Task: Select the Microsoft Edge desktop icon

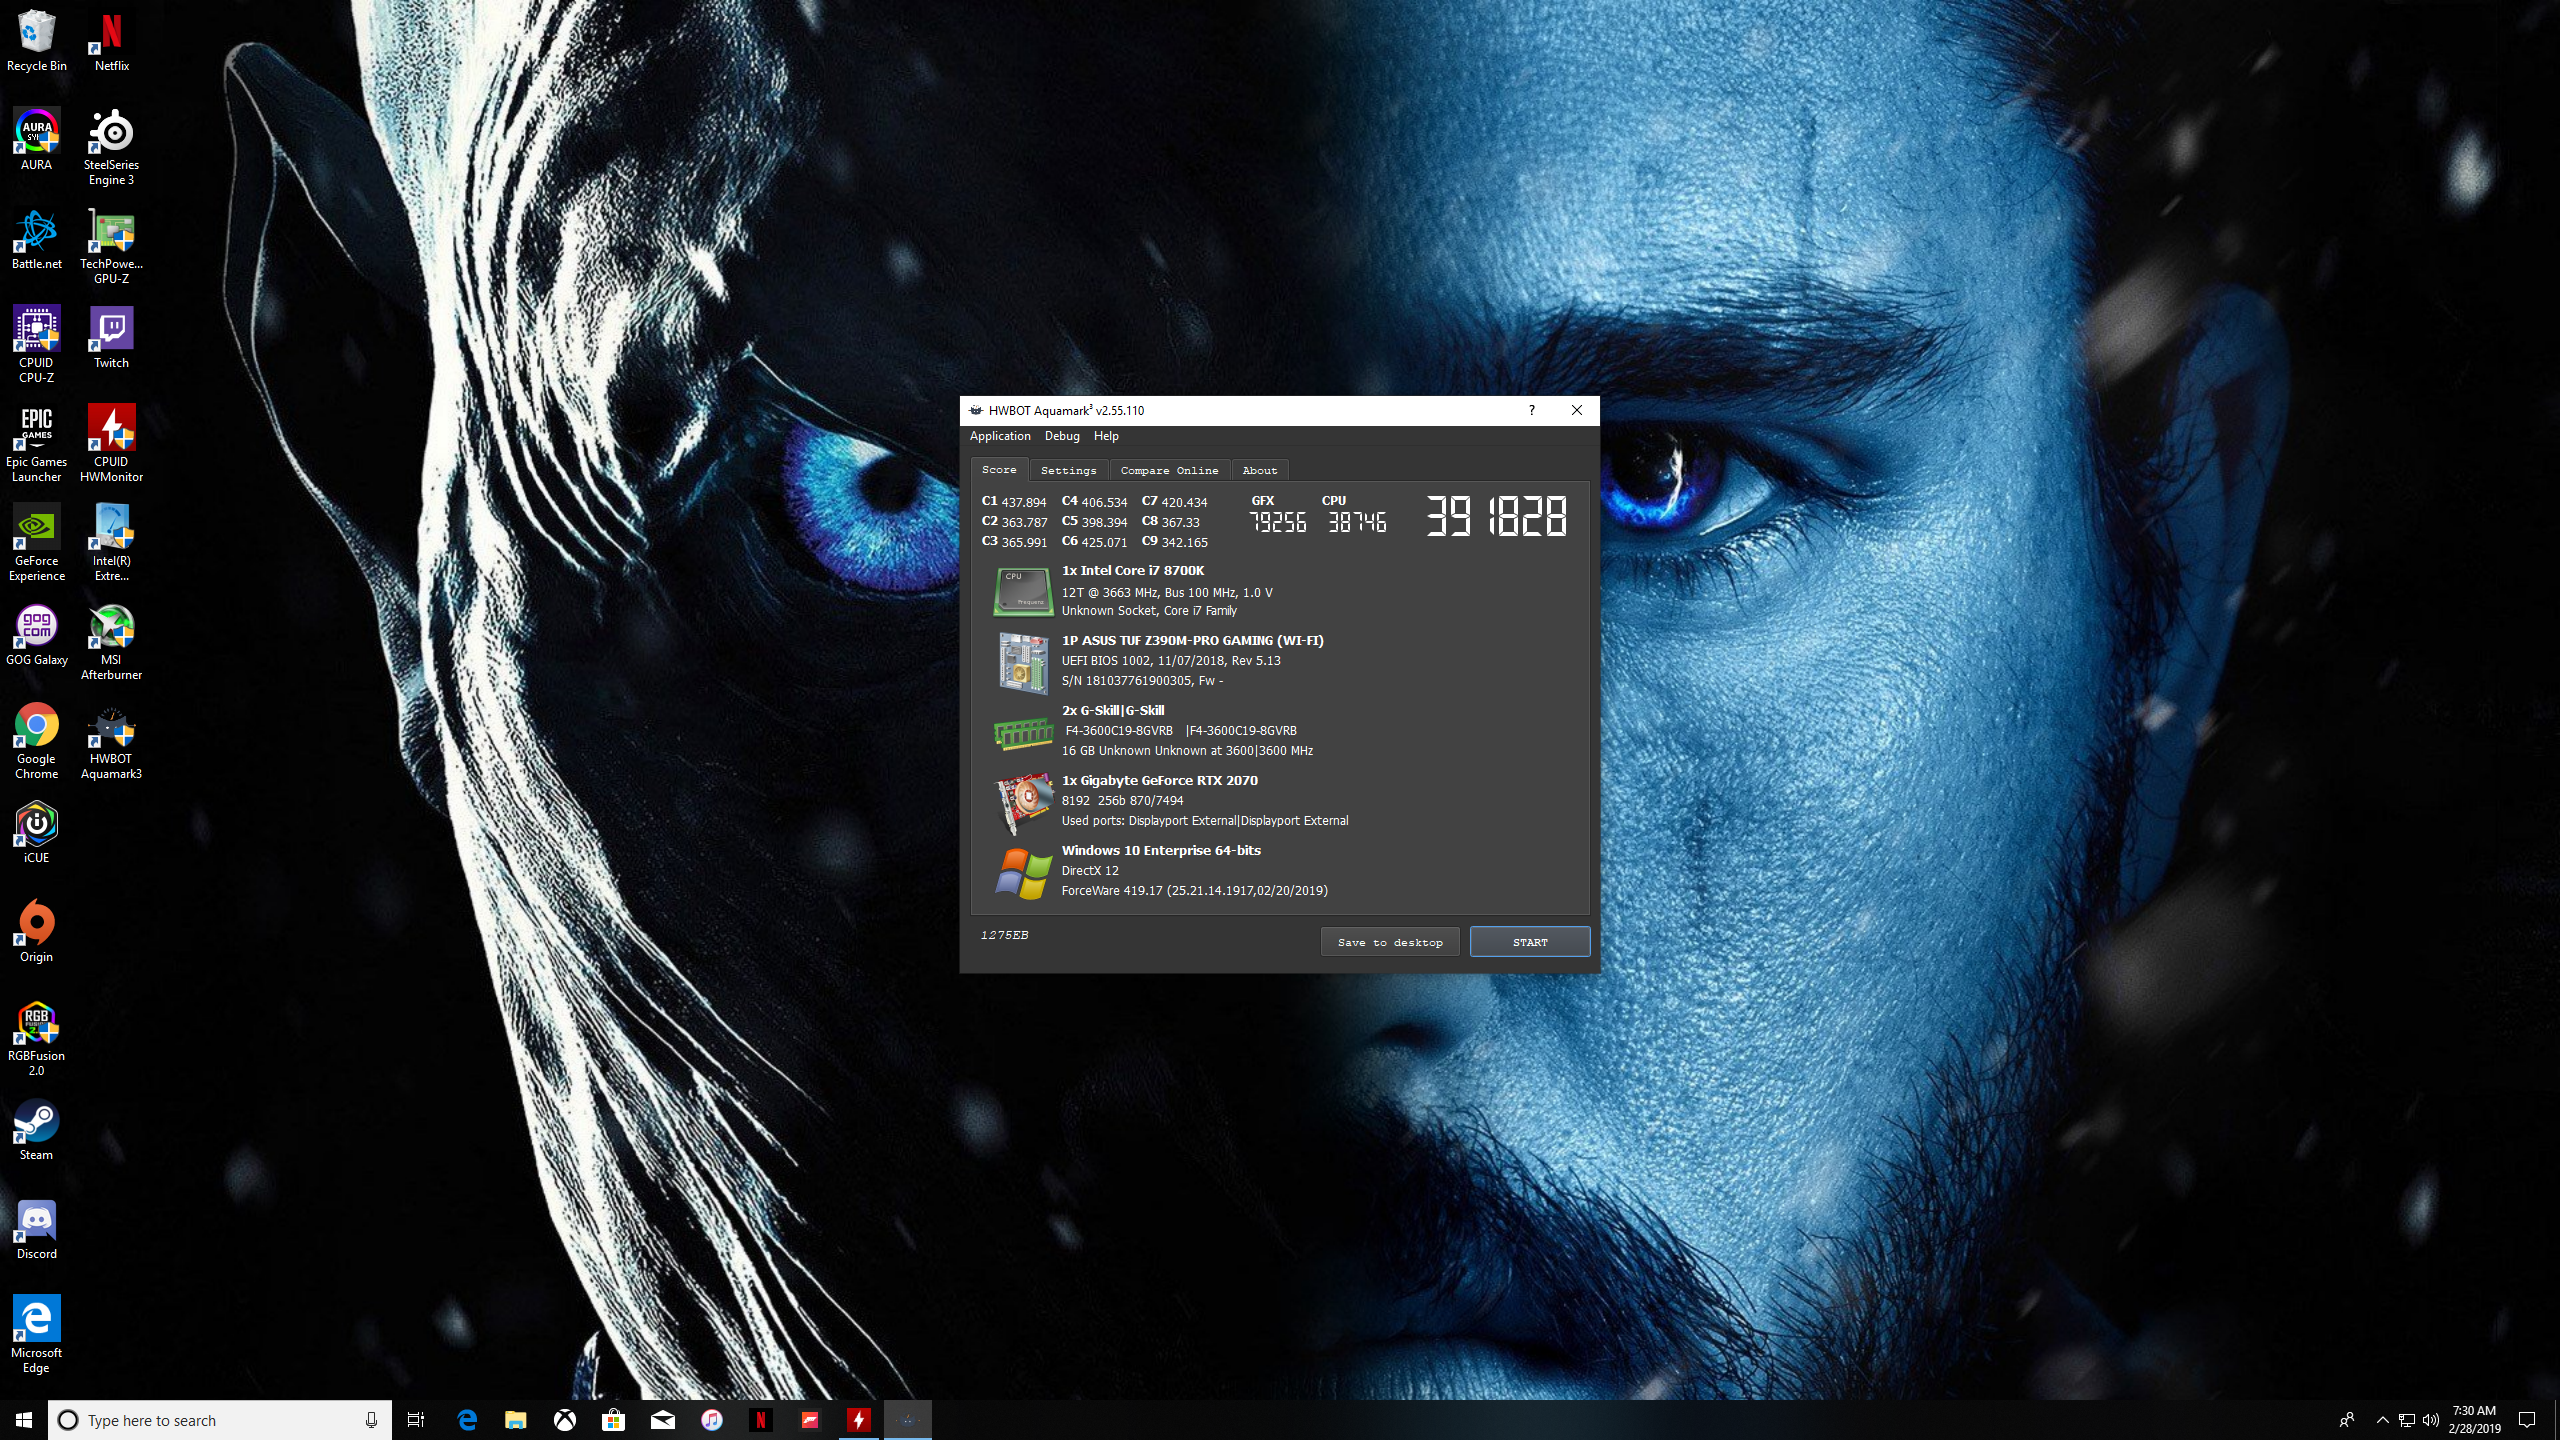Action: tap(37, 1335)
